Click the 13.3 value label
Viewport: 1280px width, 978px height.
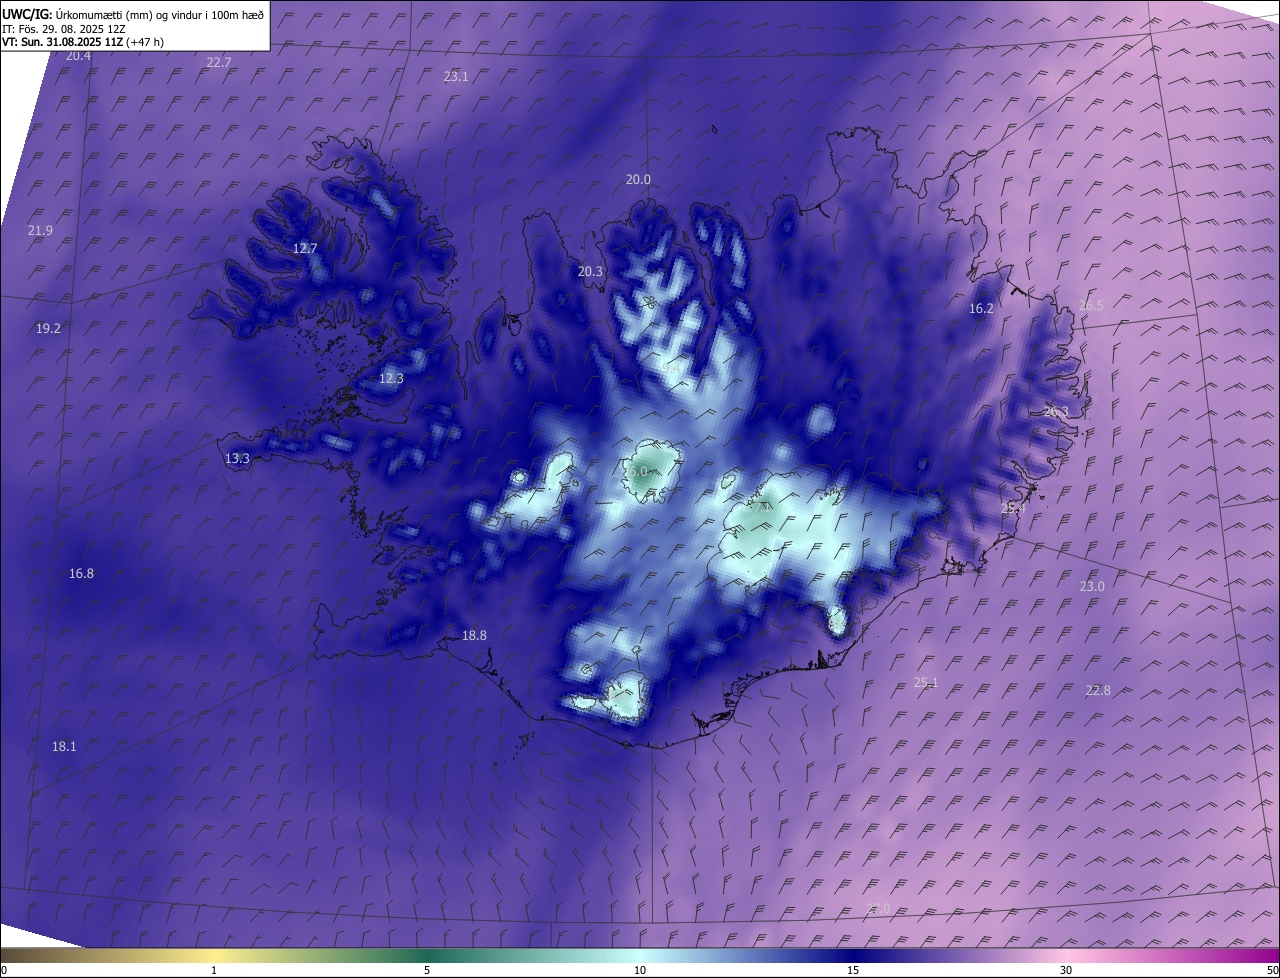[237, 458]
